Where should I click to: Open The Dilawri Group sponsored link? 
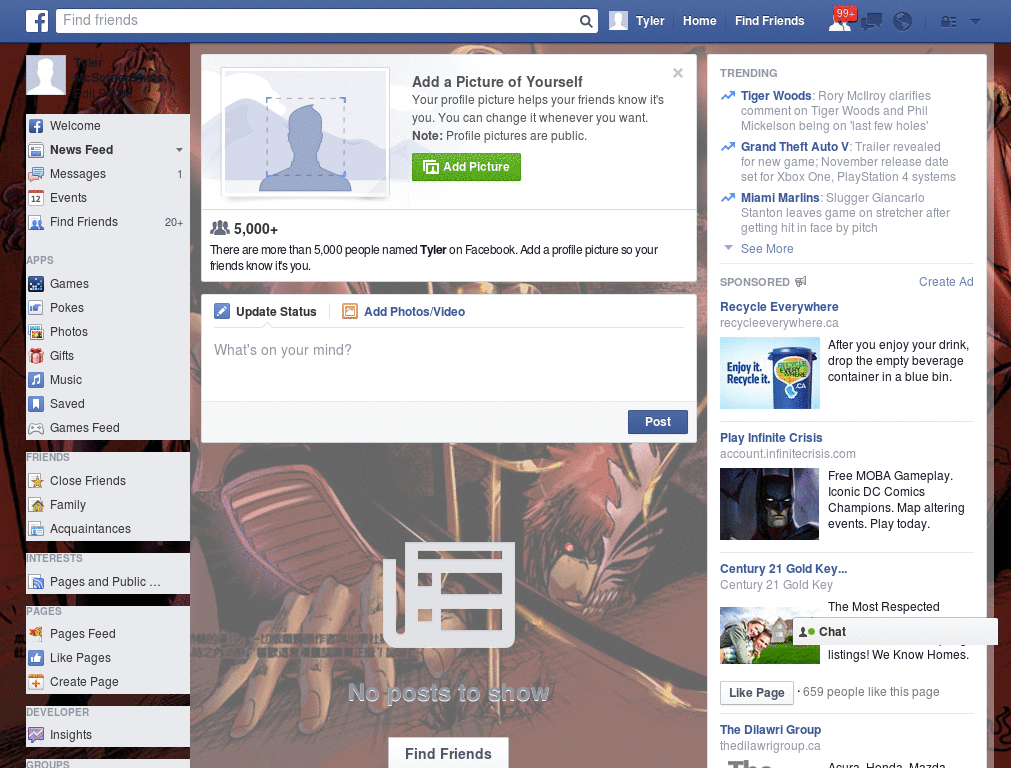[770, 729]
